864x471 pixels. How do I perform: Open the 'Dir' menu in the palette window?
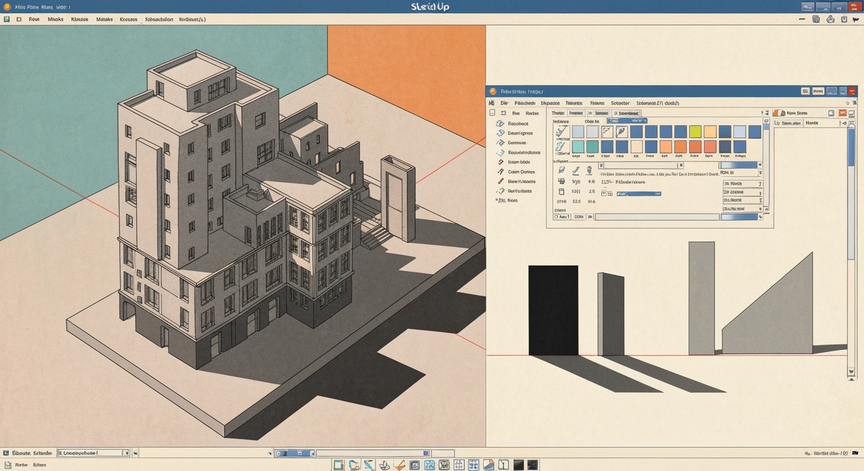click(504, 103)
